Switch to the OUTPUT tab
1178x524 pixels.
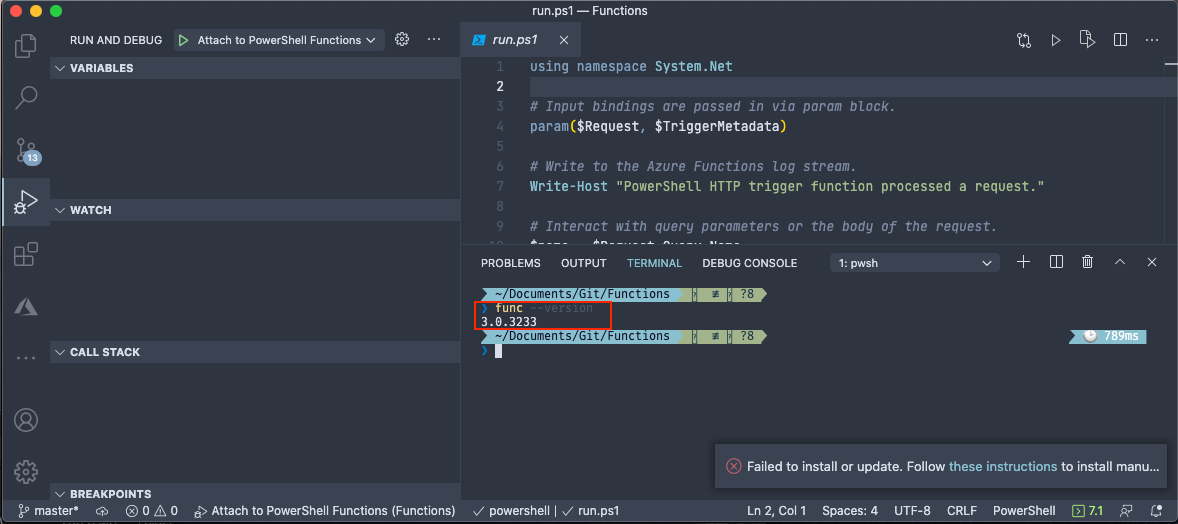(584, 263)
